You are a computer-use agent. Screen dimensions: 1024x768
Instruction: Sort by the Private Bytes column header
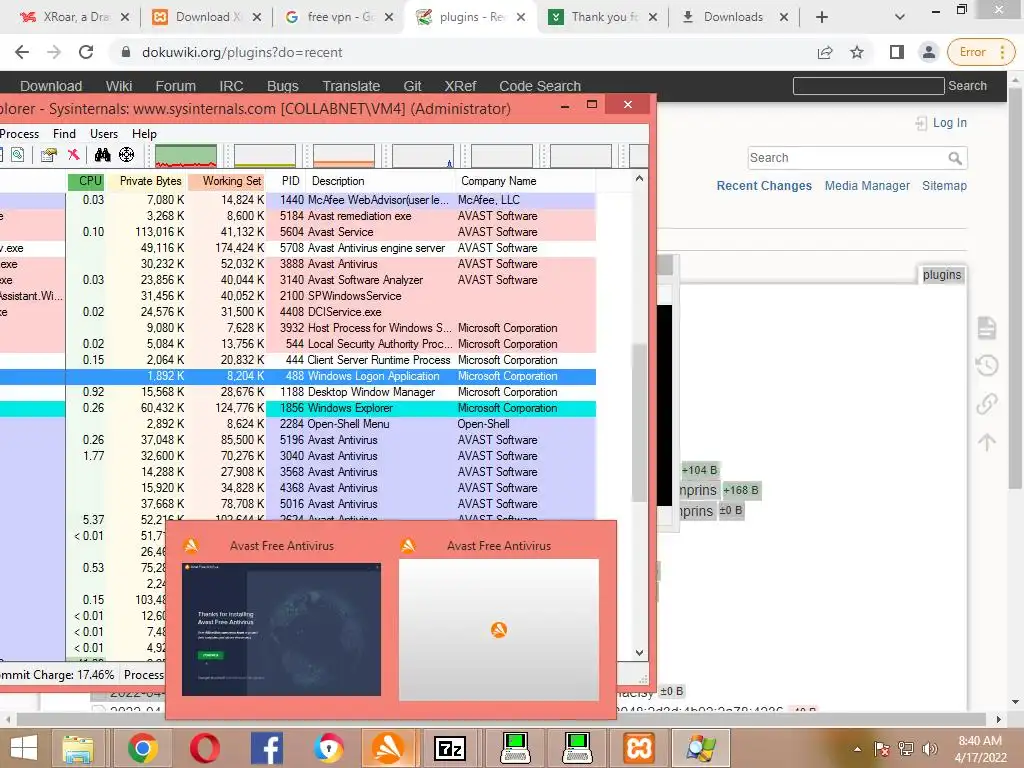(146, 182)
